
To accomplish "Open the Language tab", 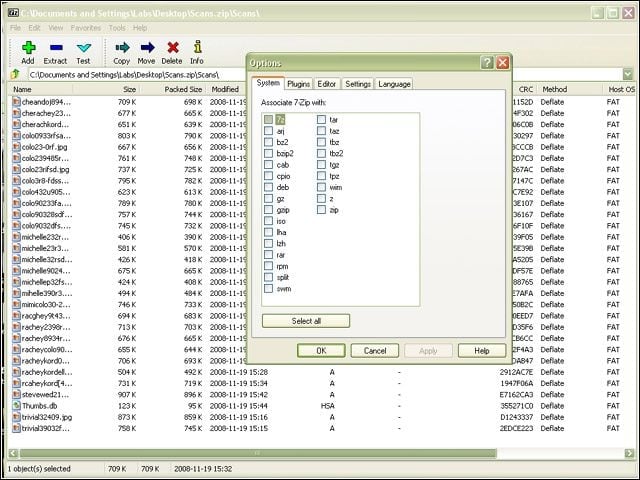I will click(x=394, y=84).
